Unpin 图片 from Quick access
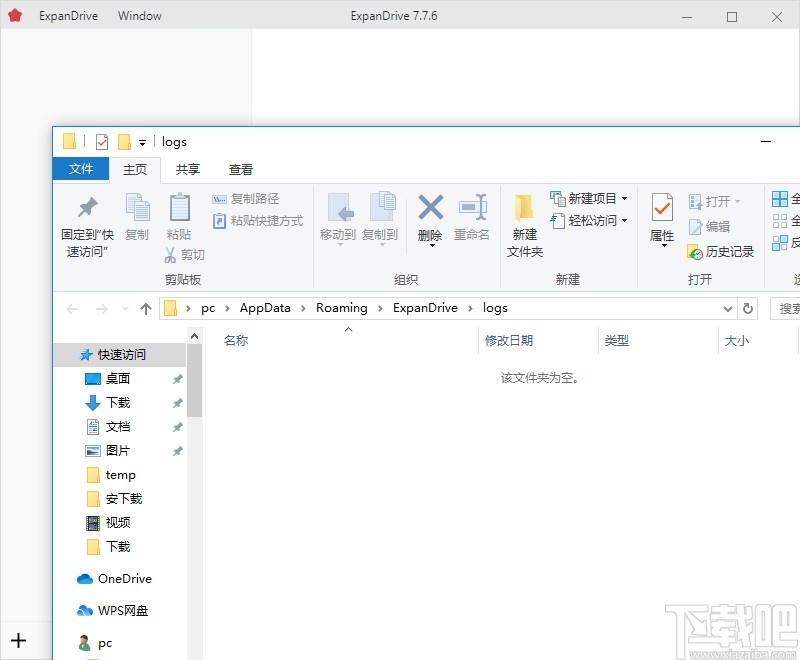This screenshot has width=800, height=660. tap(177, 450)
